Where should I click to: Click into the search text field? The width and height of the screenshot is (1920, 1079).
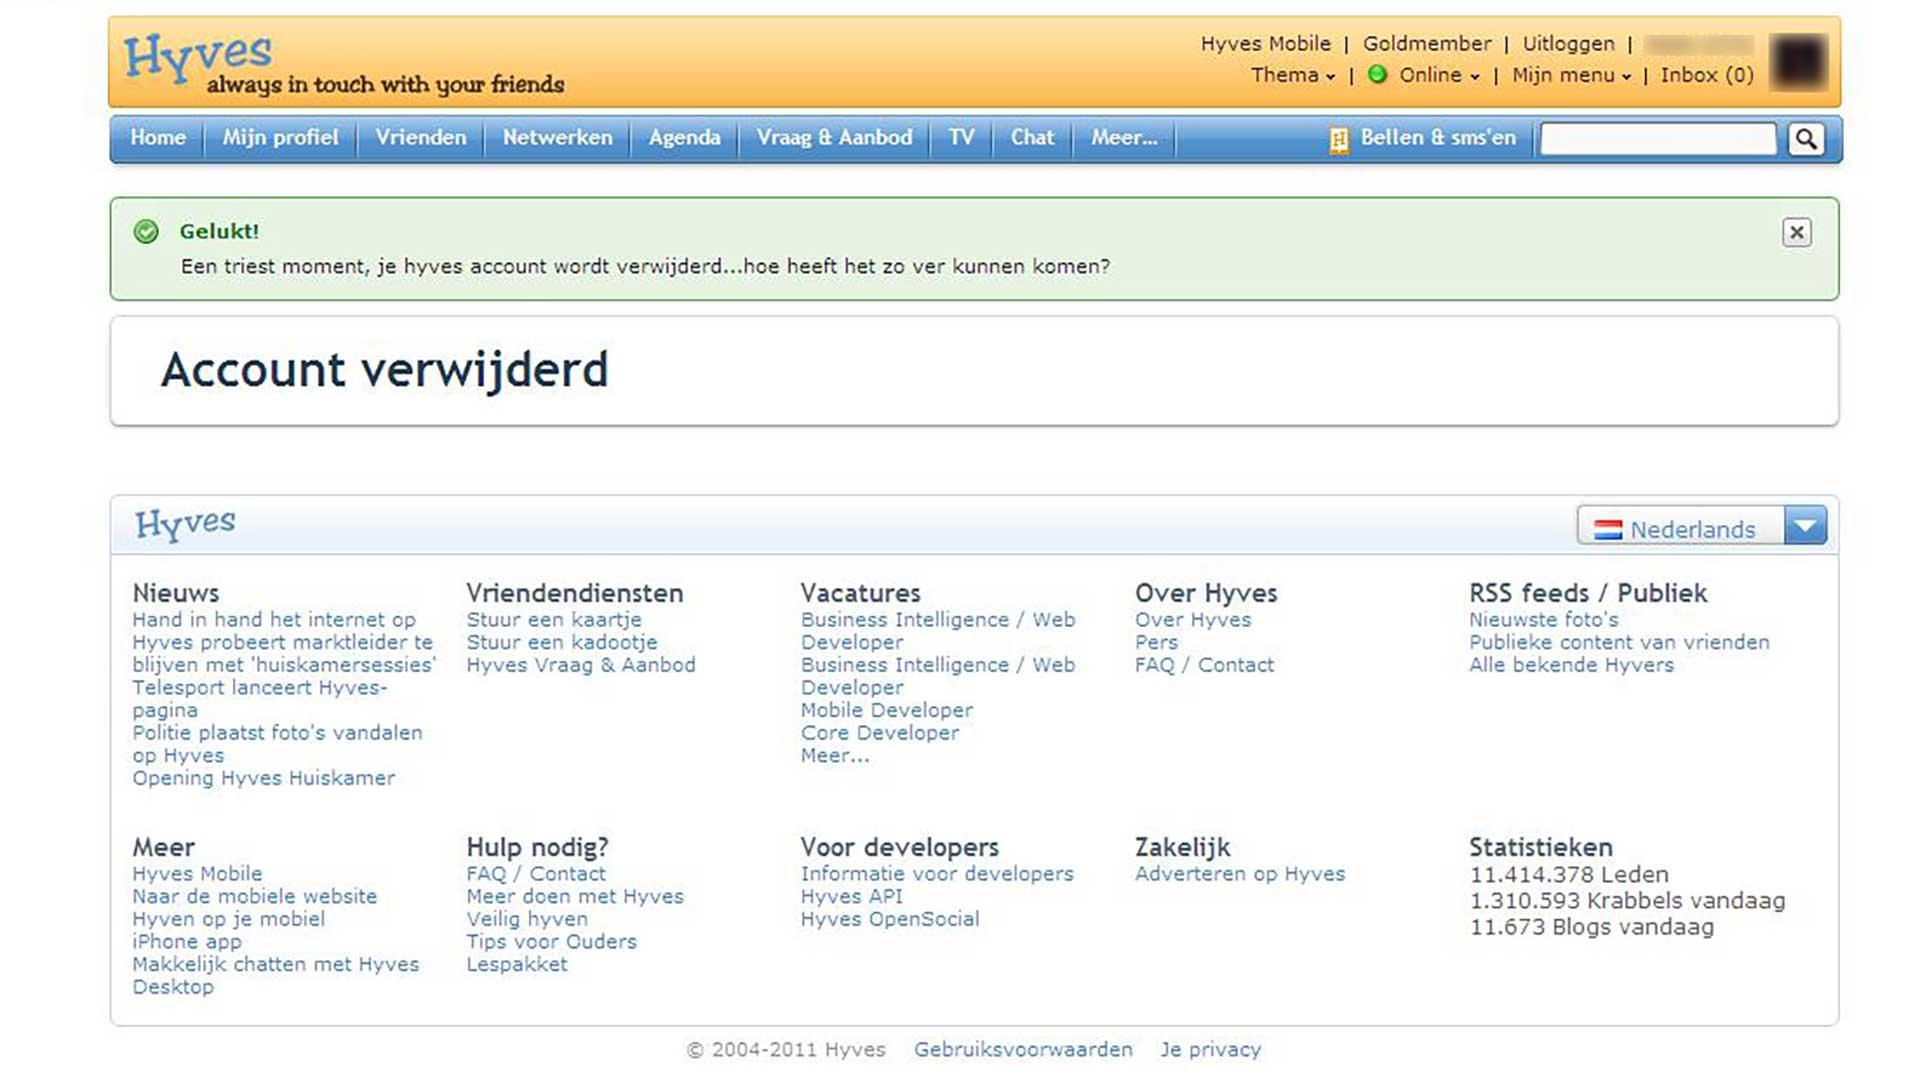(x=1657, y=139)
